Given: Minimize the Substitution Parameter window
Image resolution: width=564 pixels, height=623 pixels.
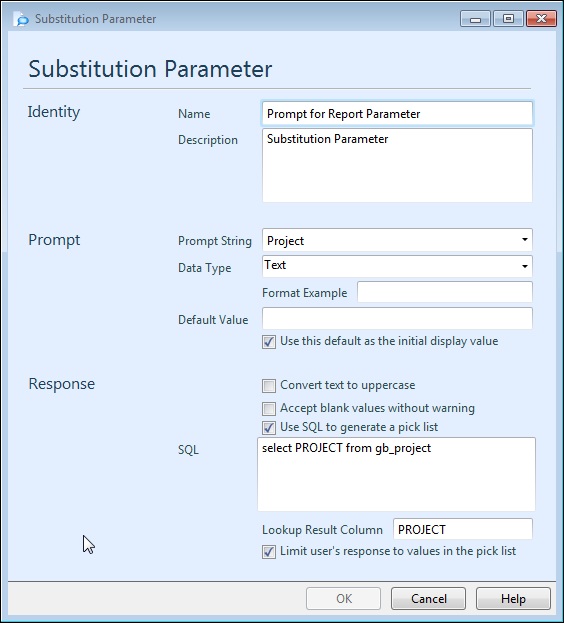Looking at the screenshot, I should (x=475, y=19).
